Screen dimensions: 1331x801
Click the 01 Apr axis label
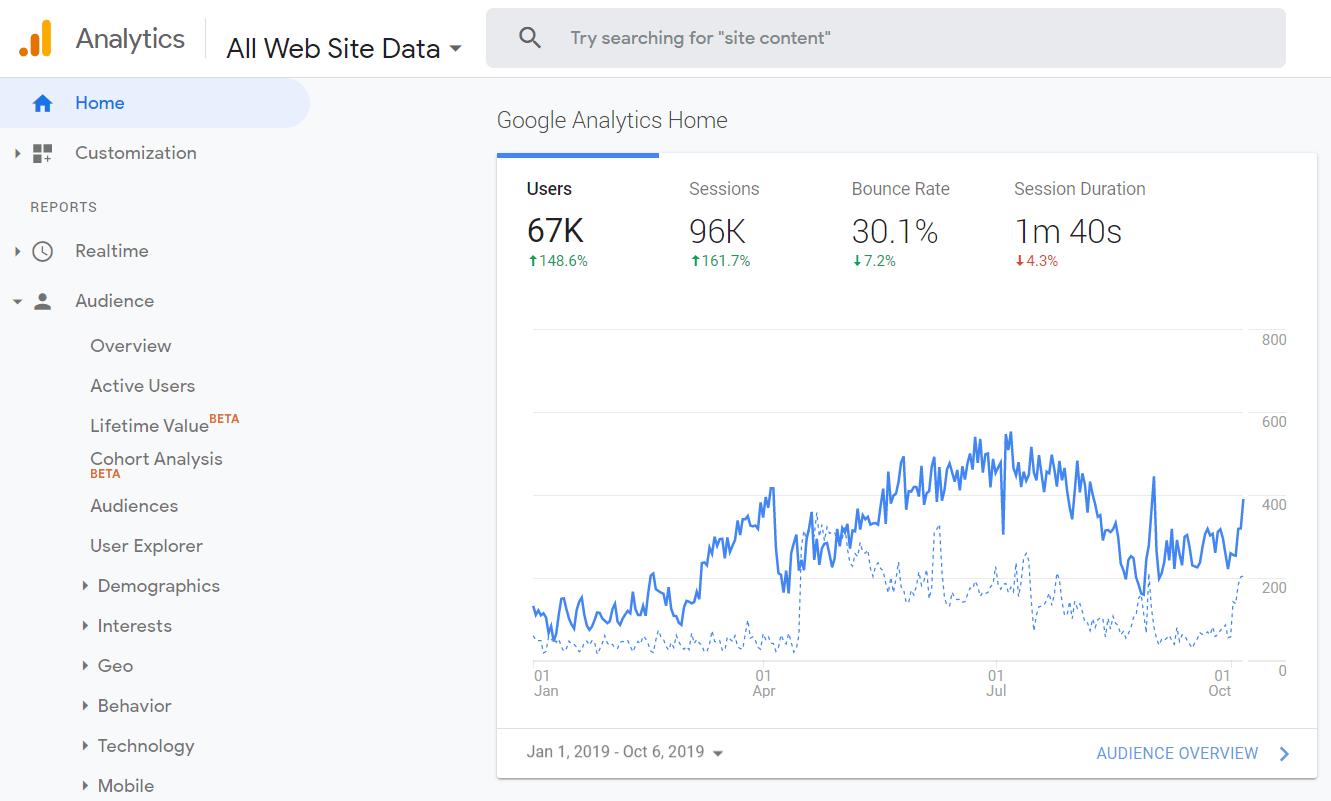[764, 683]
